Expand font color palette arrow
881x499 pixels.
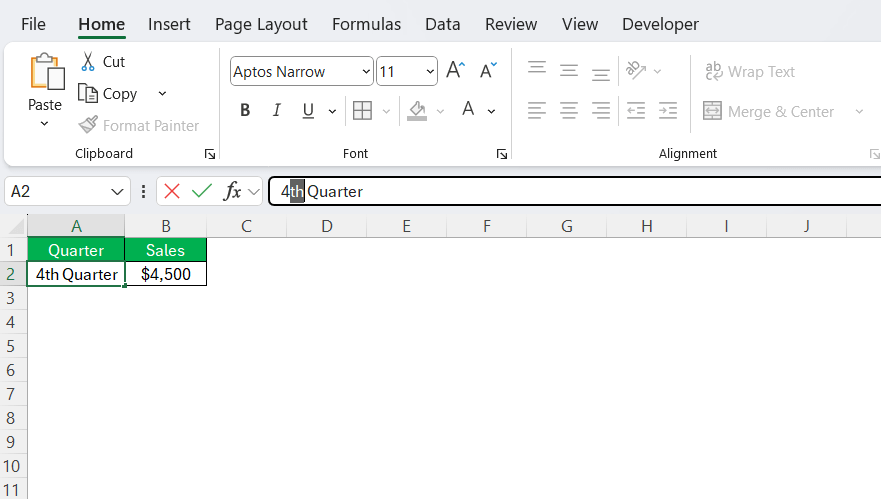(491, 111)
